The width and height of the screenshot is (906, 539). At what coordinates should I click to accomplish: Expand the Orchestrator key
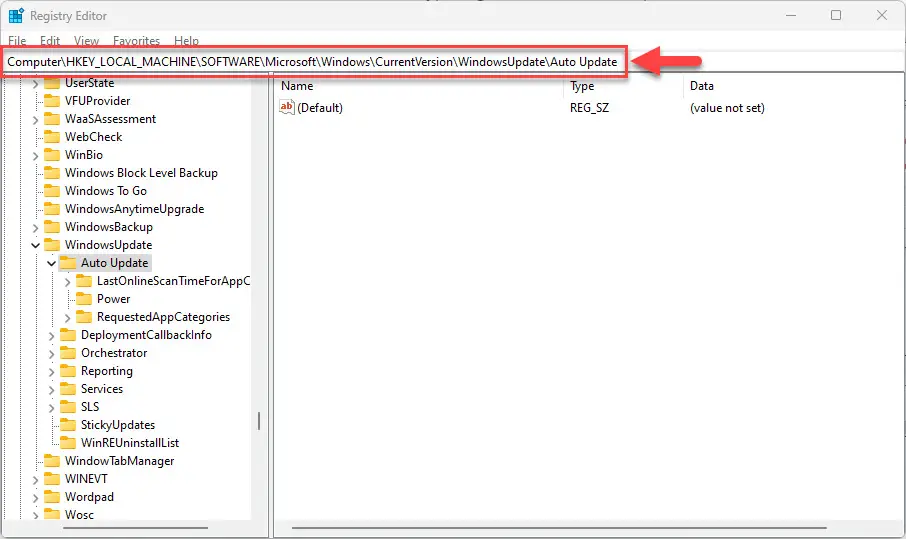pyautogui.click(x=51, y=354)
